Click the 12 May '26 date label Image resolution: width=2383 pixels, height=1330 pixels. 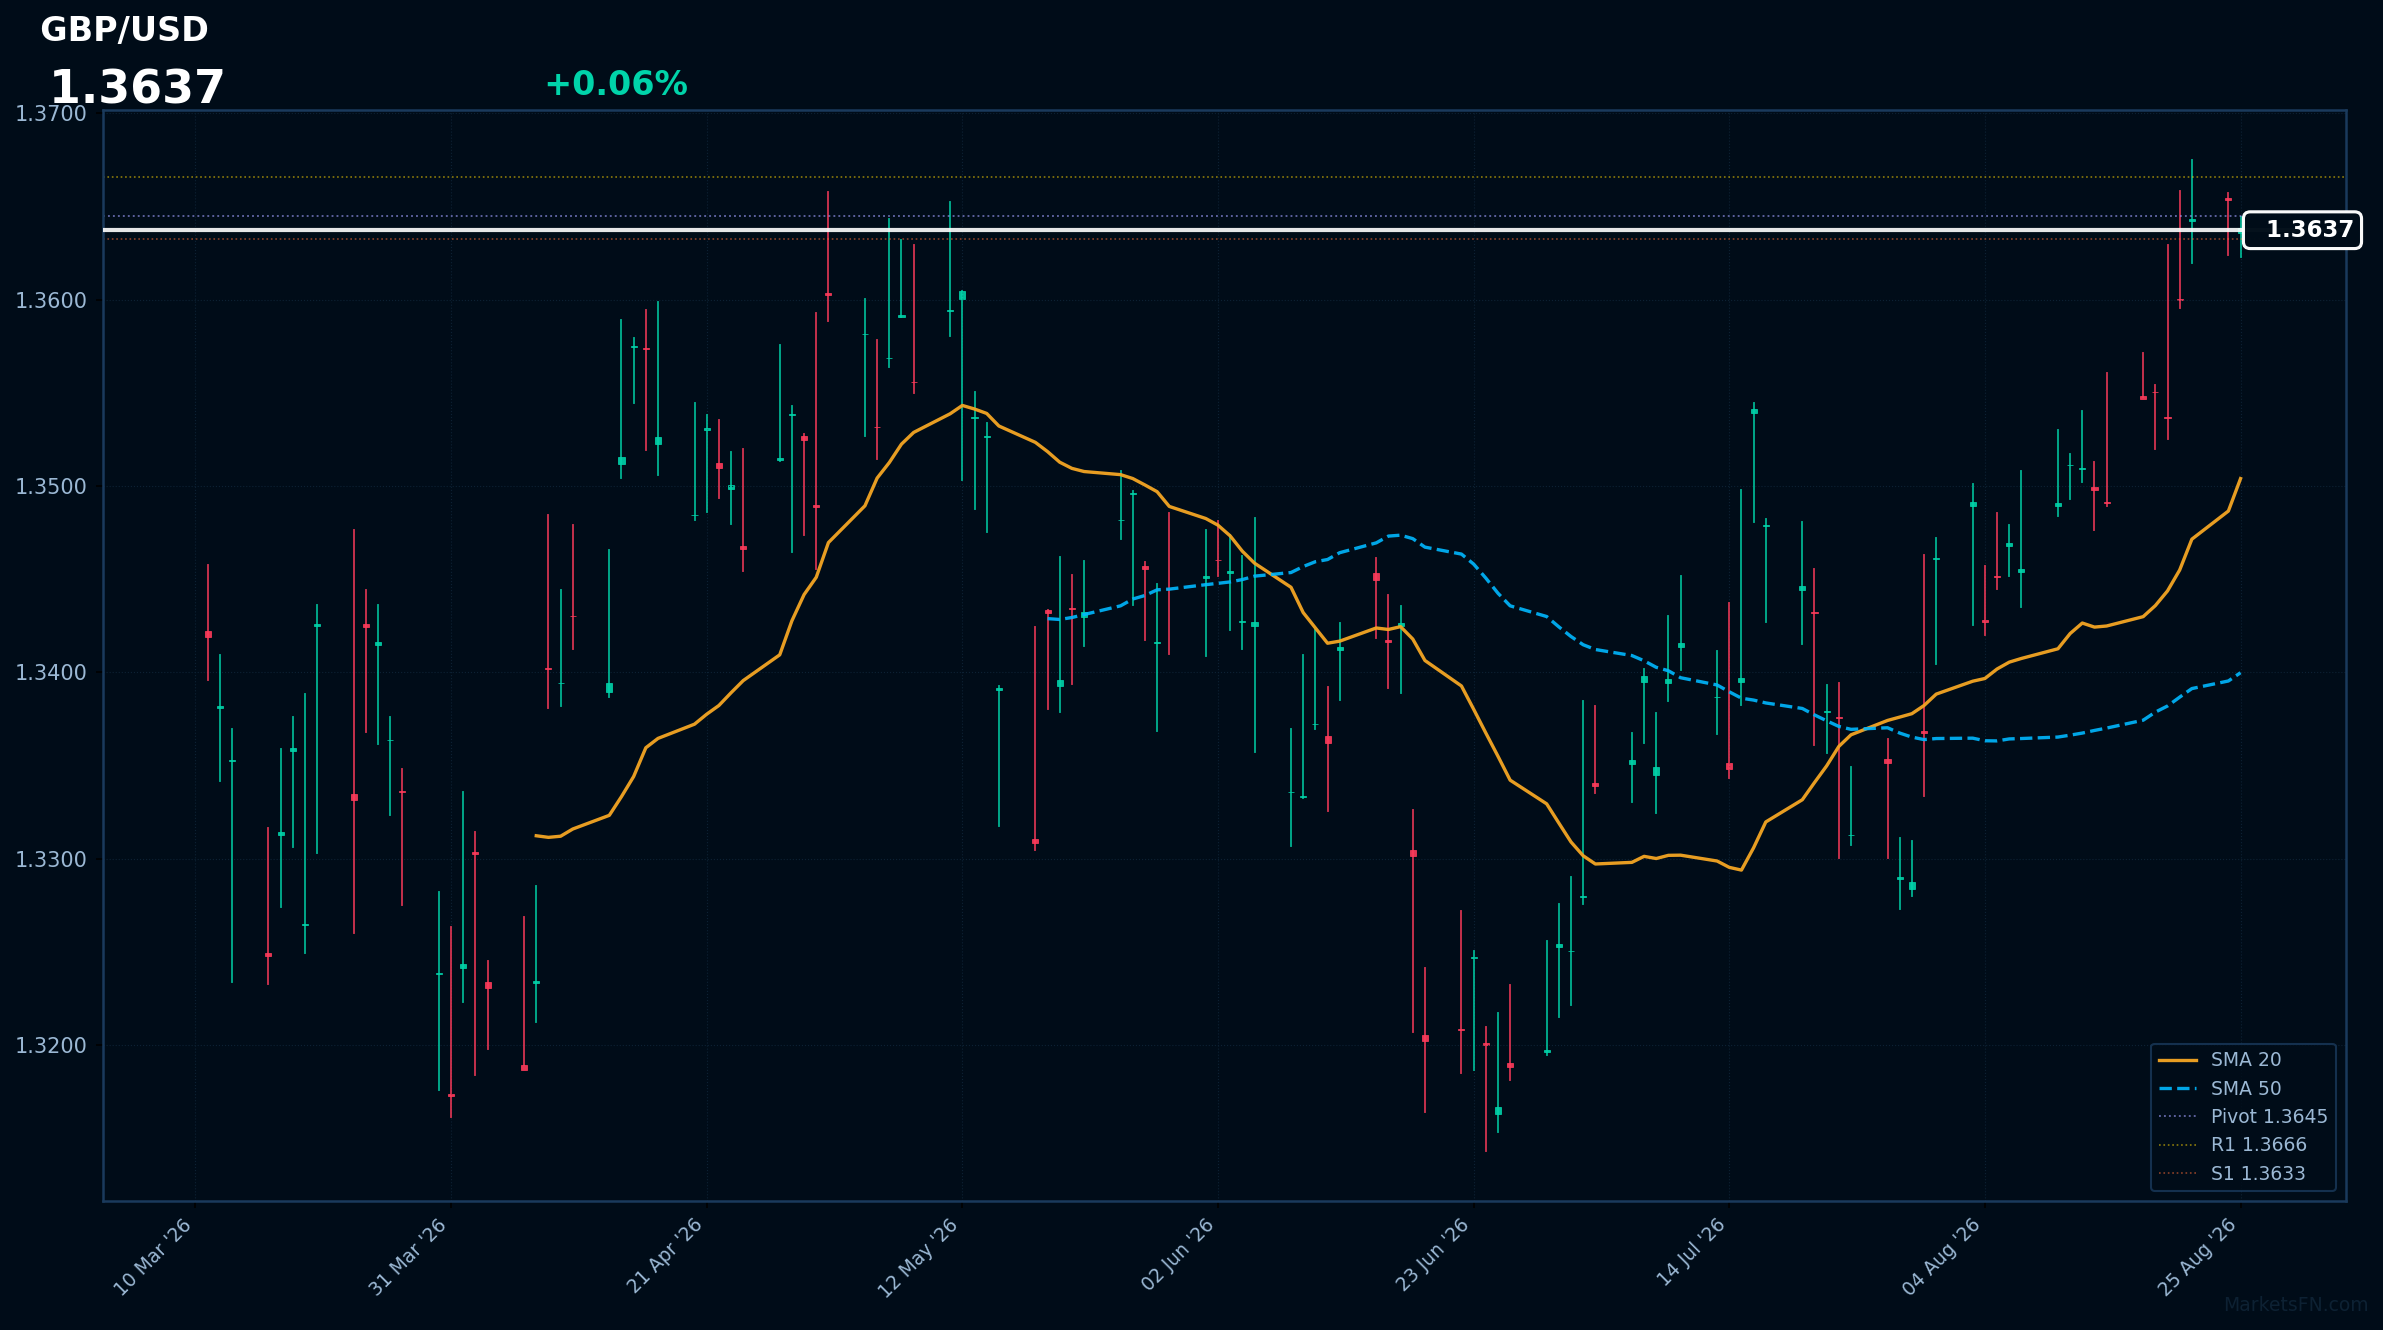pyautogui.click(x=918, y=1258)
